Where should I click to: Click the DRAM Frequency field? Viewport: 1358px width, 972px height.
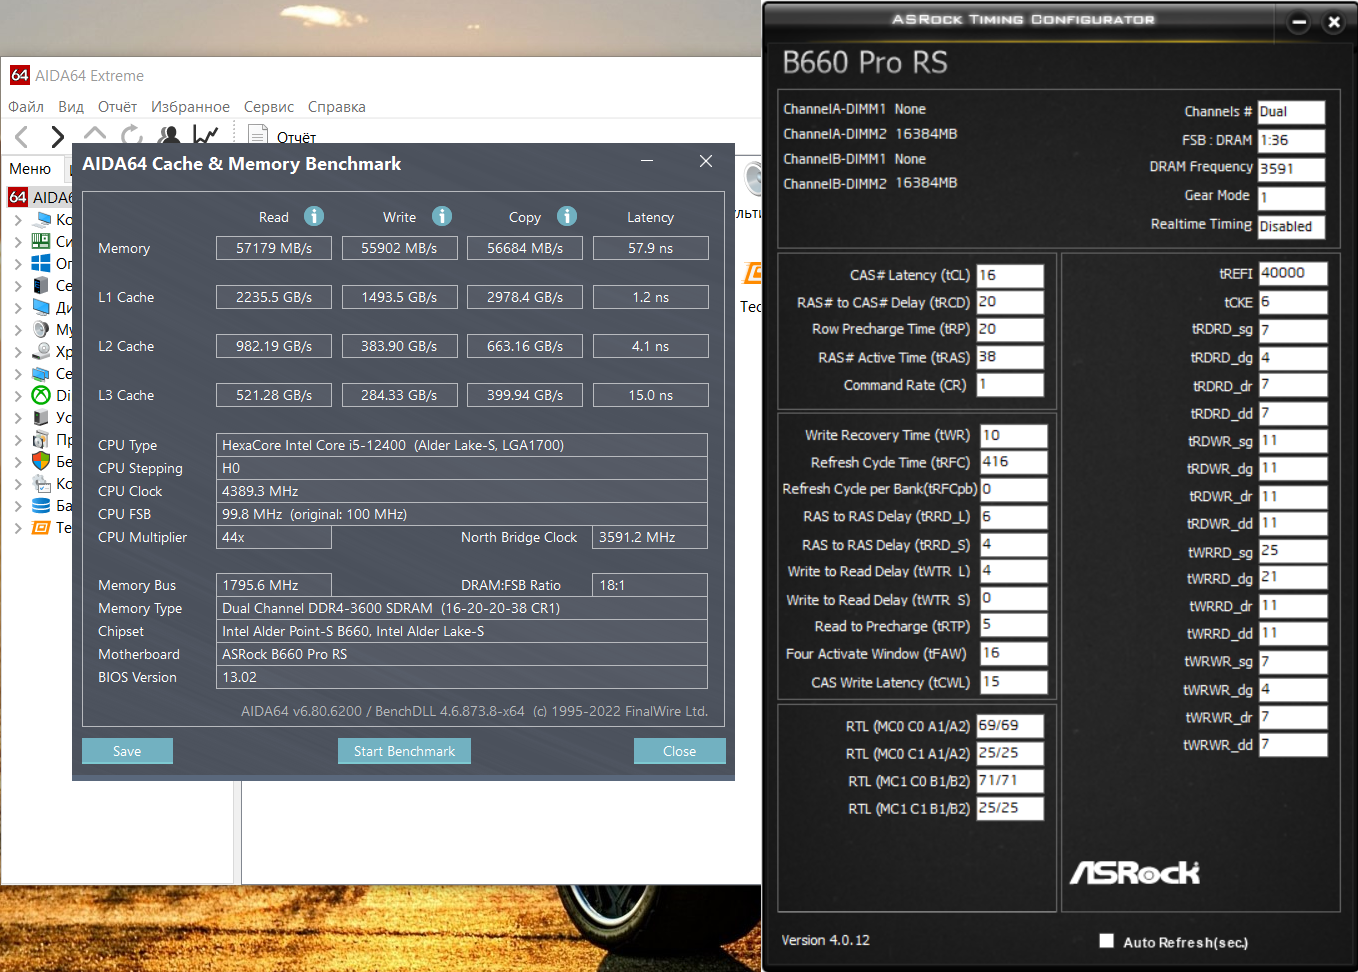pos(1292,169)
